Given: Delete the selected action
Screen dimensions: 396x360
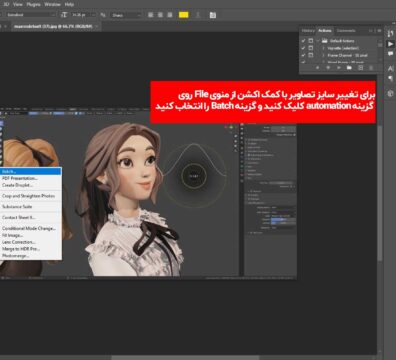Looking at the screenshot, I should (x=371, y=68).
